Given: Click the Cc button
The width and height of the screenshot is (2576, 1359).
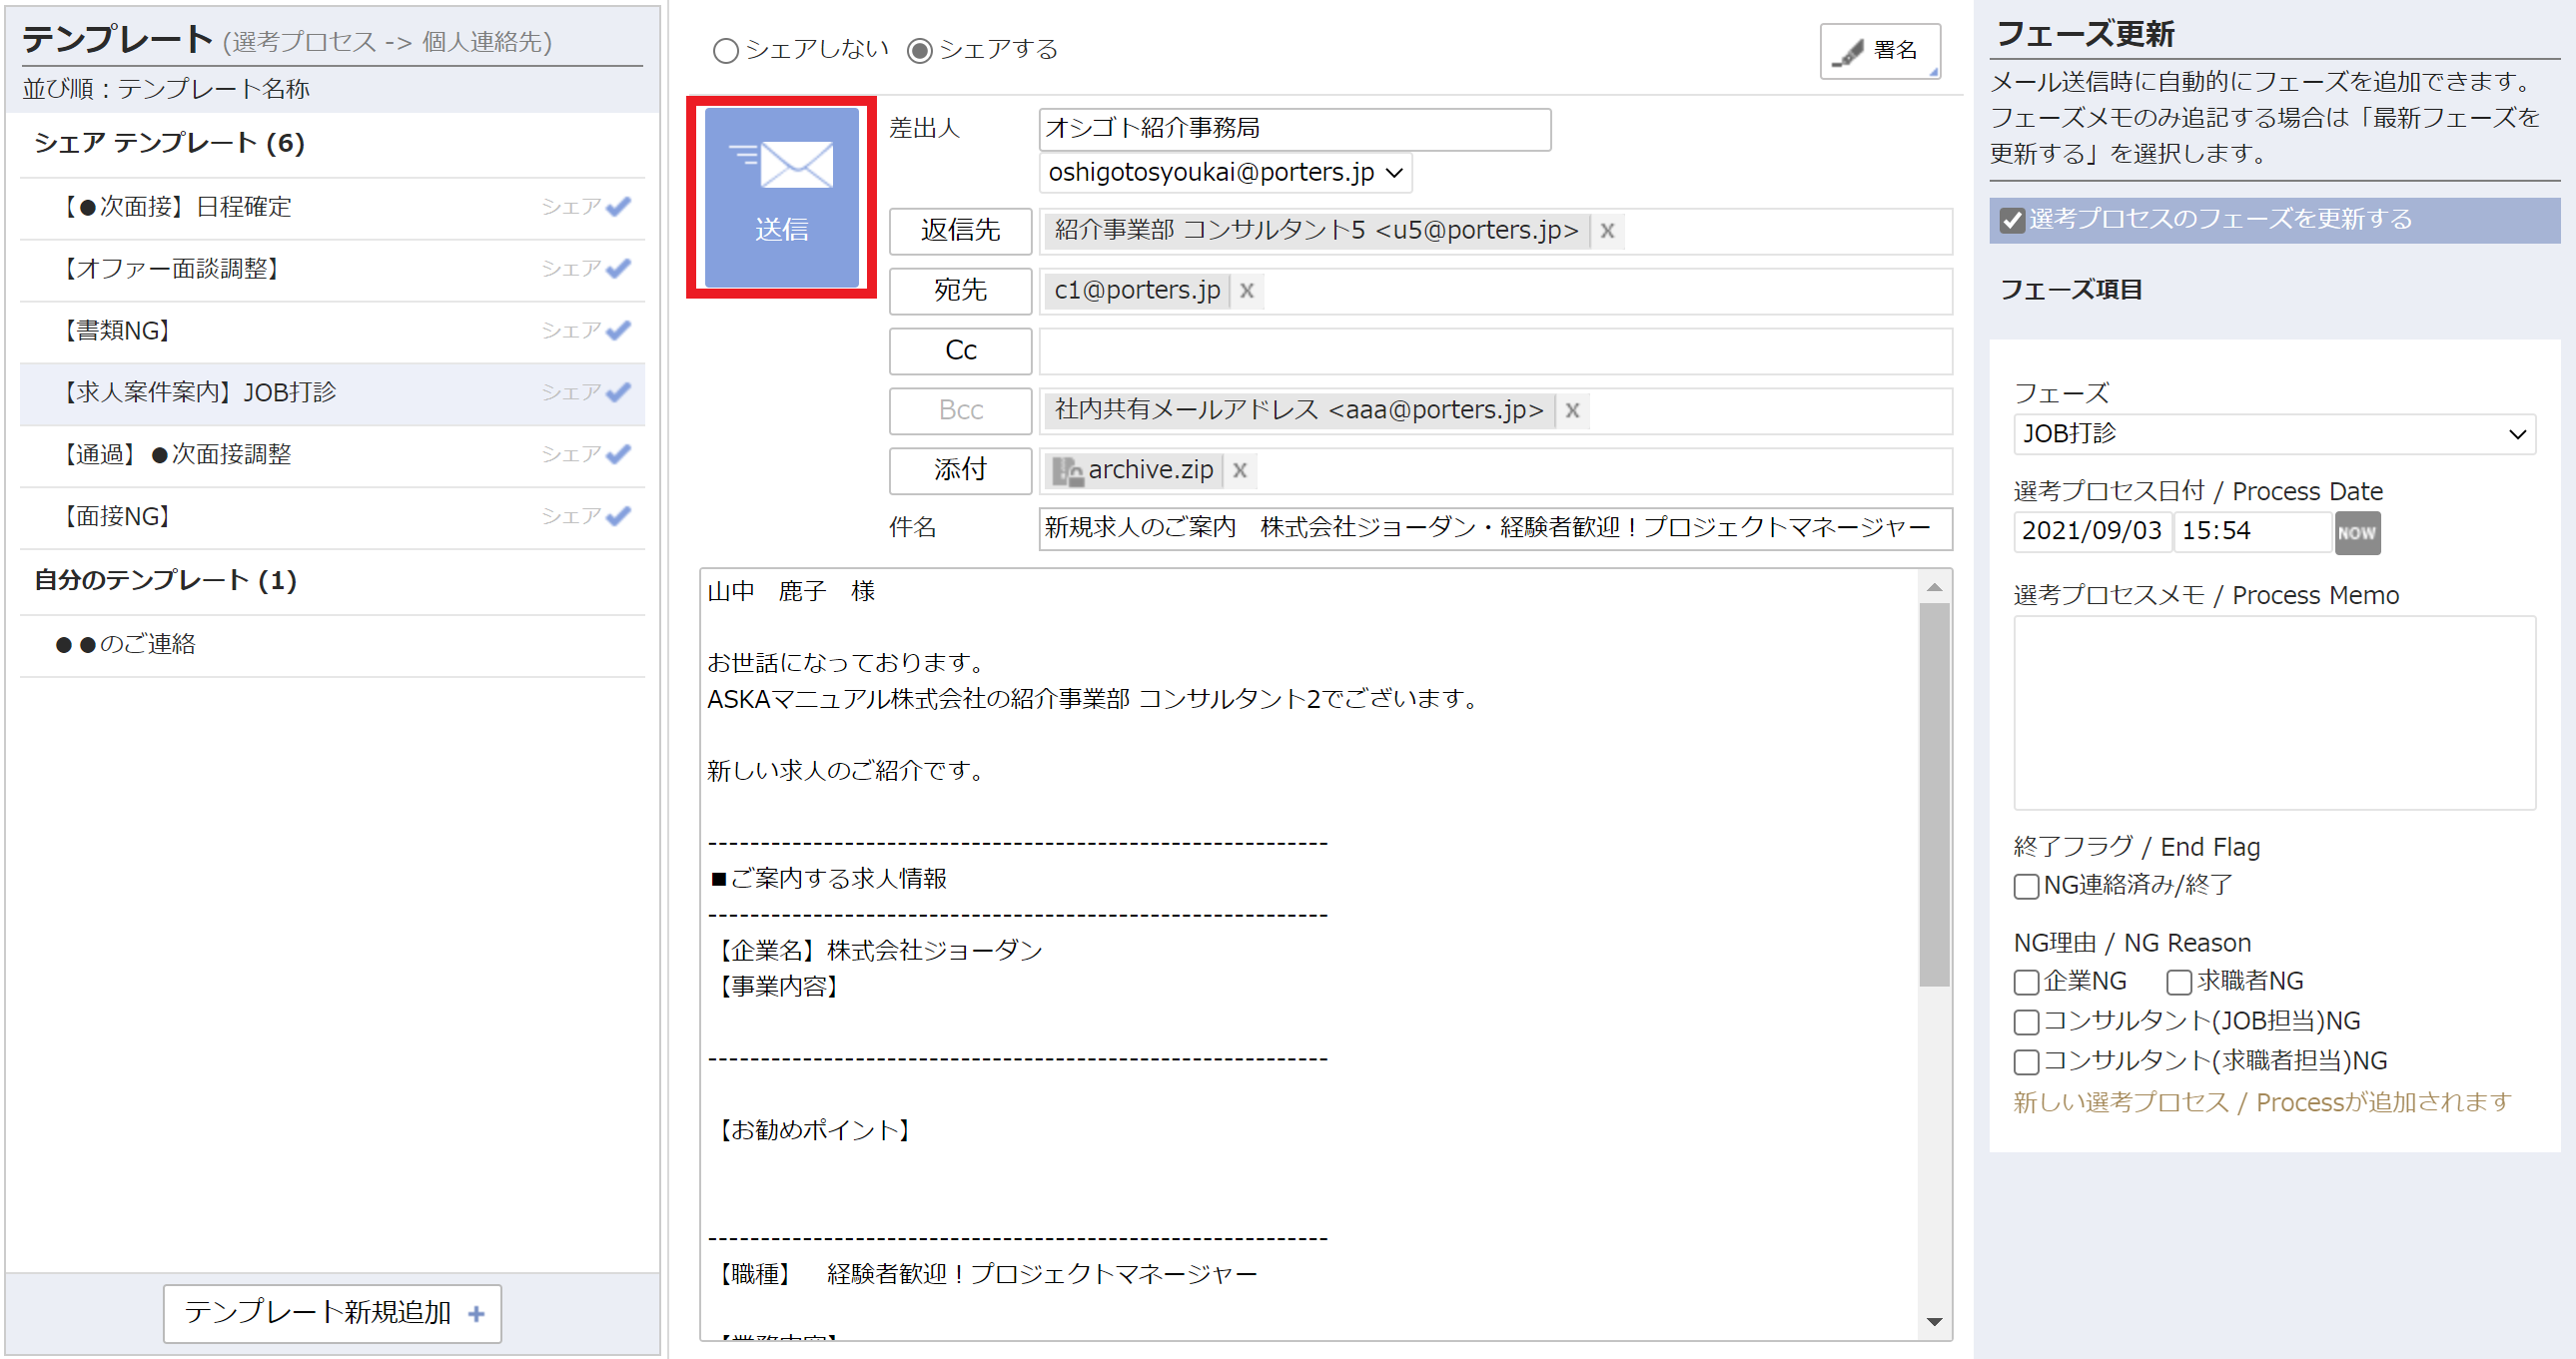Looking at the screenshot, I should coord(959,351).
